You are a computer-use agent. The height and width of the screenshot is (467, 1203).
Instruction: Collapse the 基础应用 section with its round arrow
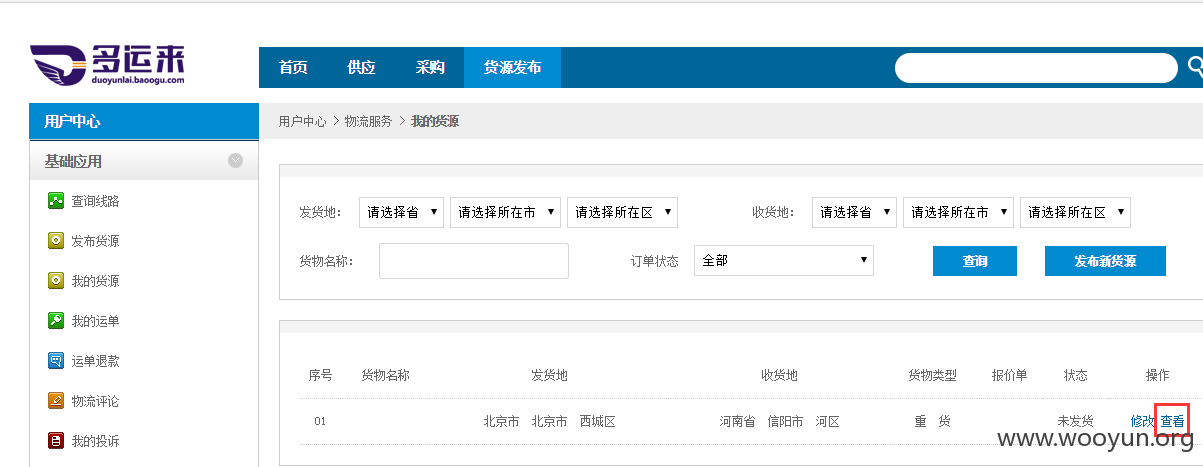click(x=236, y=160)
